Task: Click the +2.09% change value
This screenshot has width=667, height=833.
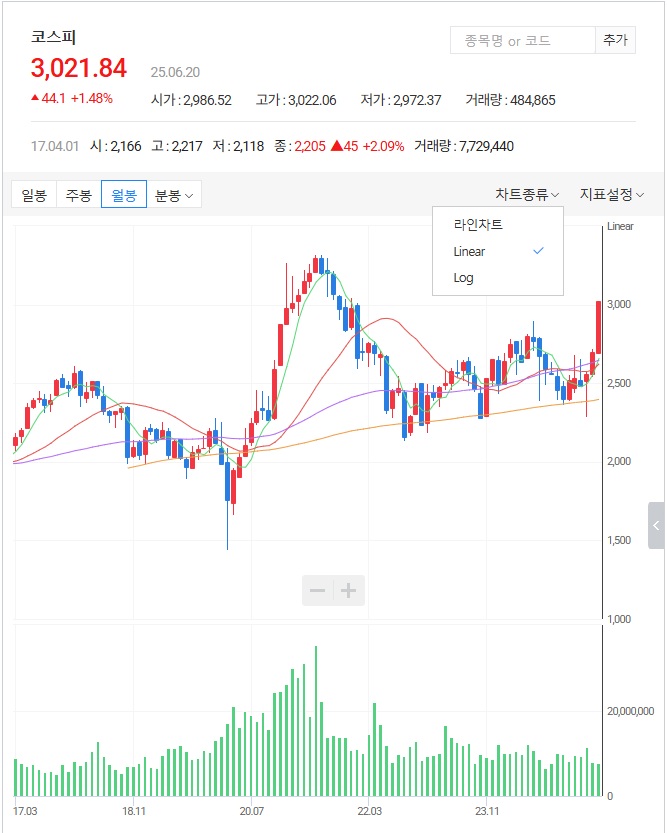Action: (383, 146)
